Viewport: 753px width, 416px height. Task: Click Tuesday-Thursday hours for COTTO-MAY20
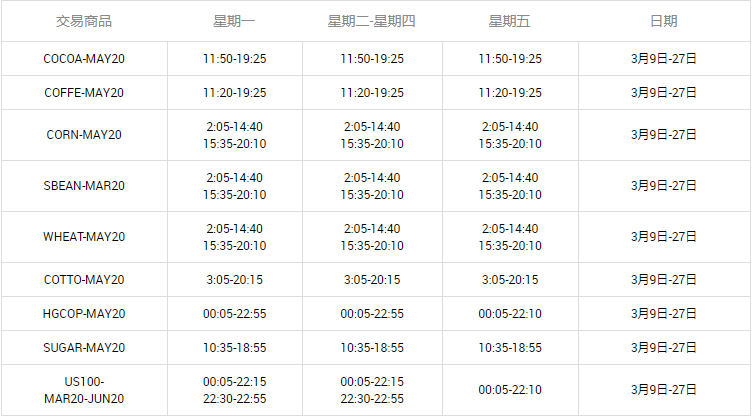372,280
